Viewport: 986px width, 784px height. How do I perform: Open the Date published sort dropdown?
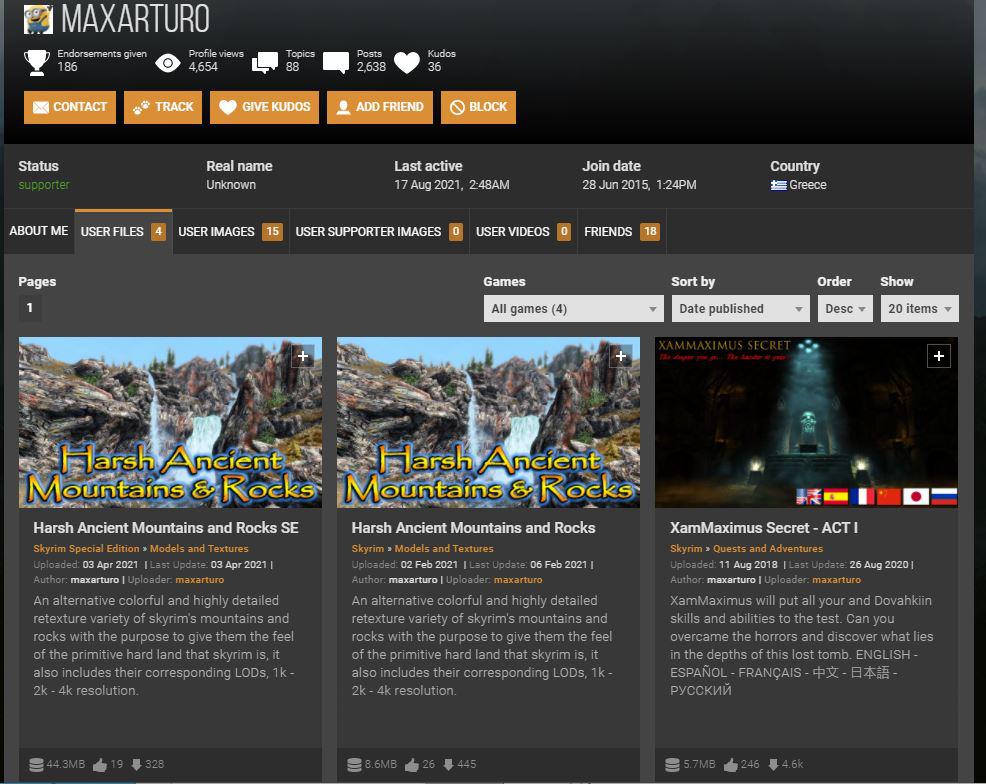[x=740, y=308]
